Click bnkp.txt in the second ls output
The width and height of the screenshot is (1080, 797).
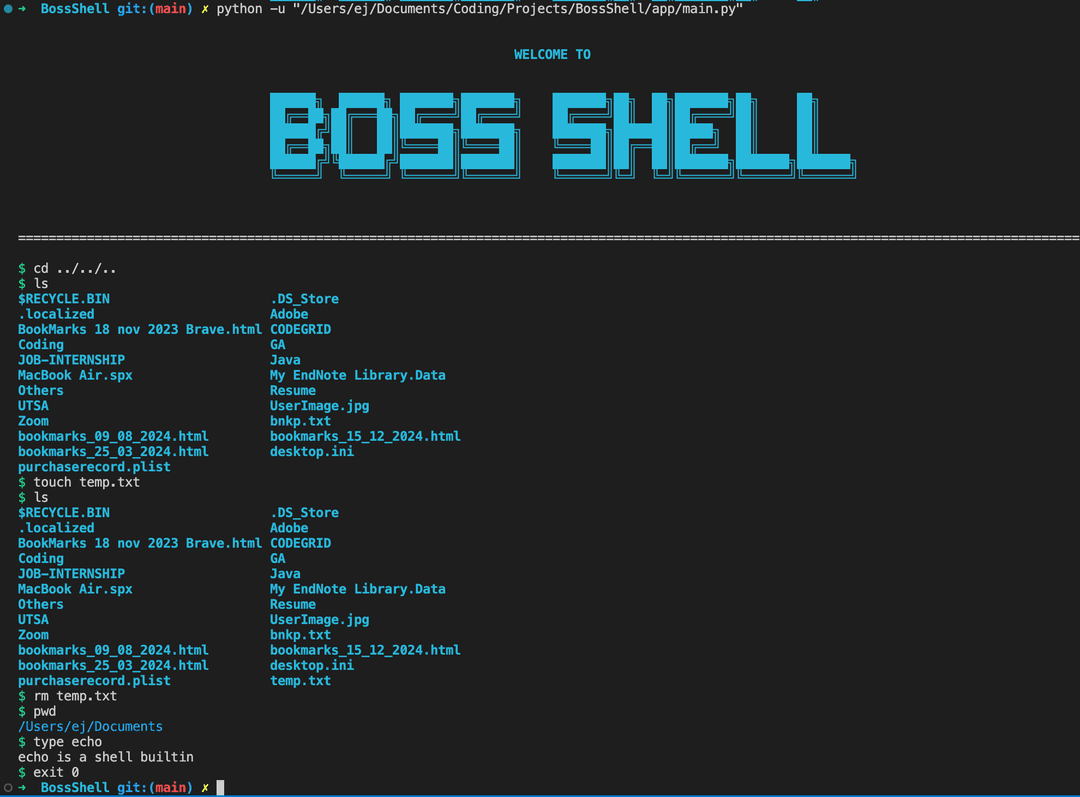click(x=300, y=634)
